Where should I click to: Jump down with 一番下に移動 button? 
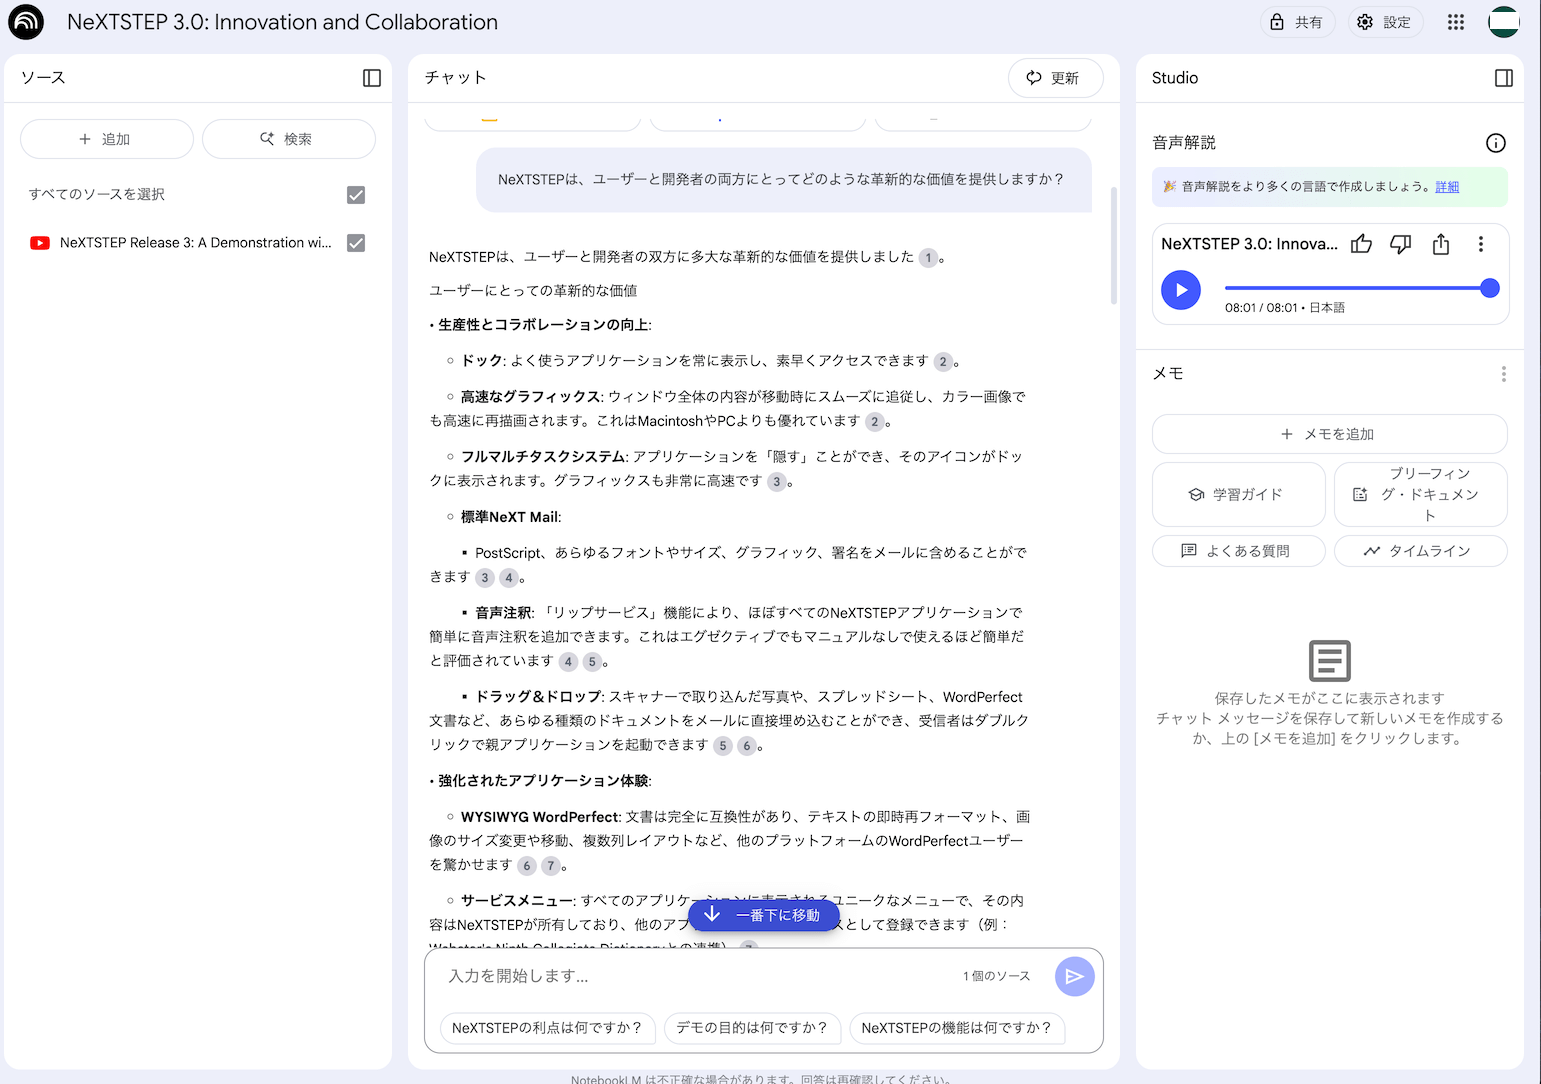[x=764, y=915]
